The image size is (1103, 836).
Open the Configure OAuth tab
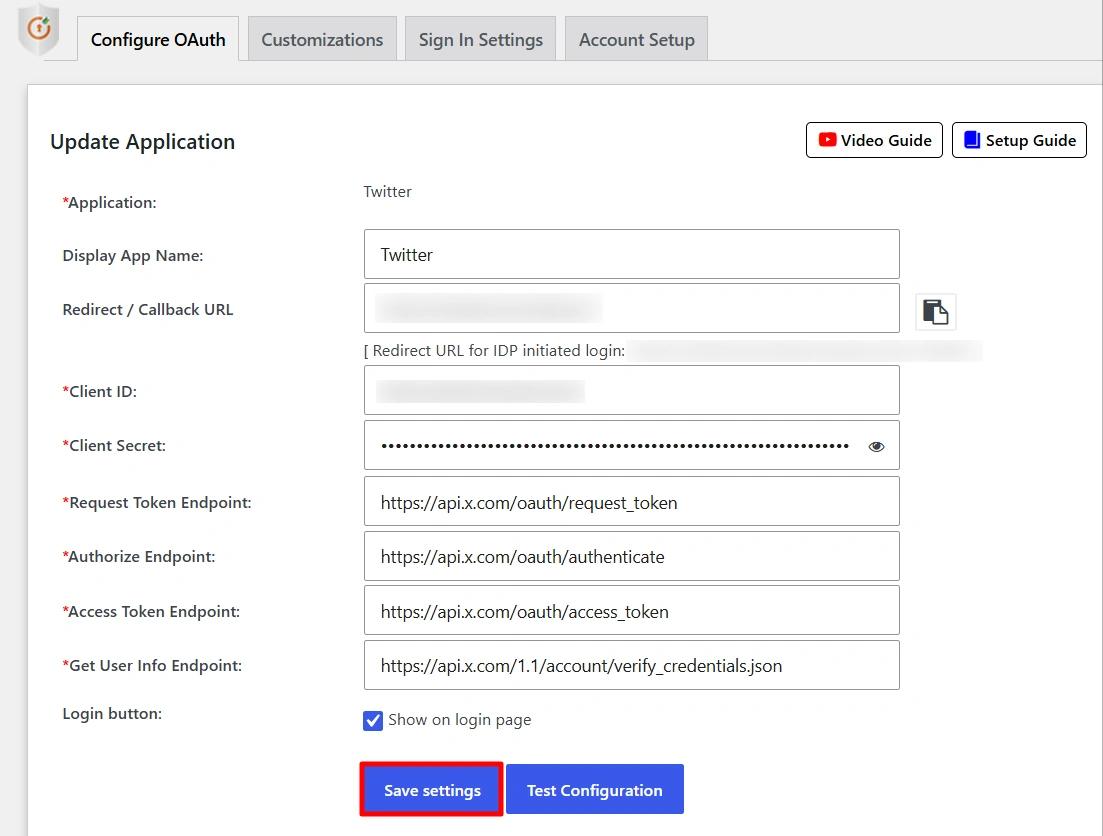coord(158,39)
